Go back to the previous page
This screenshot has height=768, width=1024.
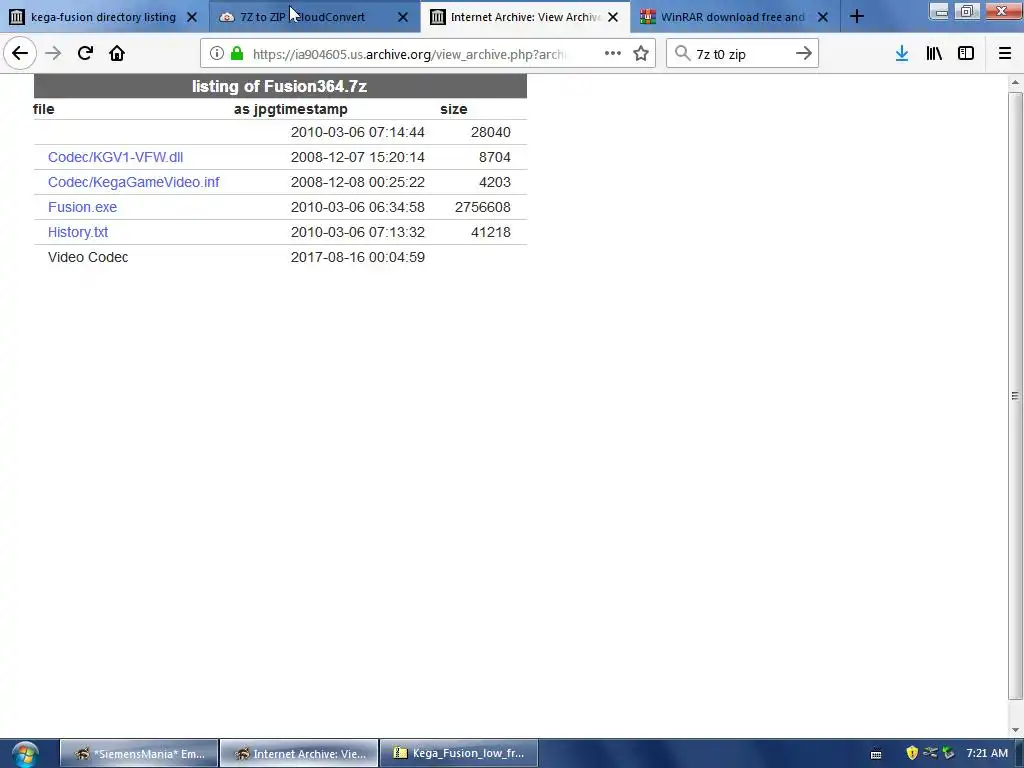tap(20, 54)
